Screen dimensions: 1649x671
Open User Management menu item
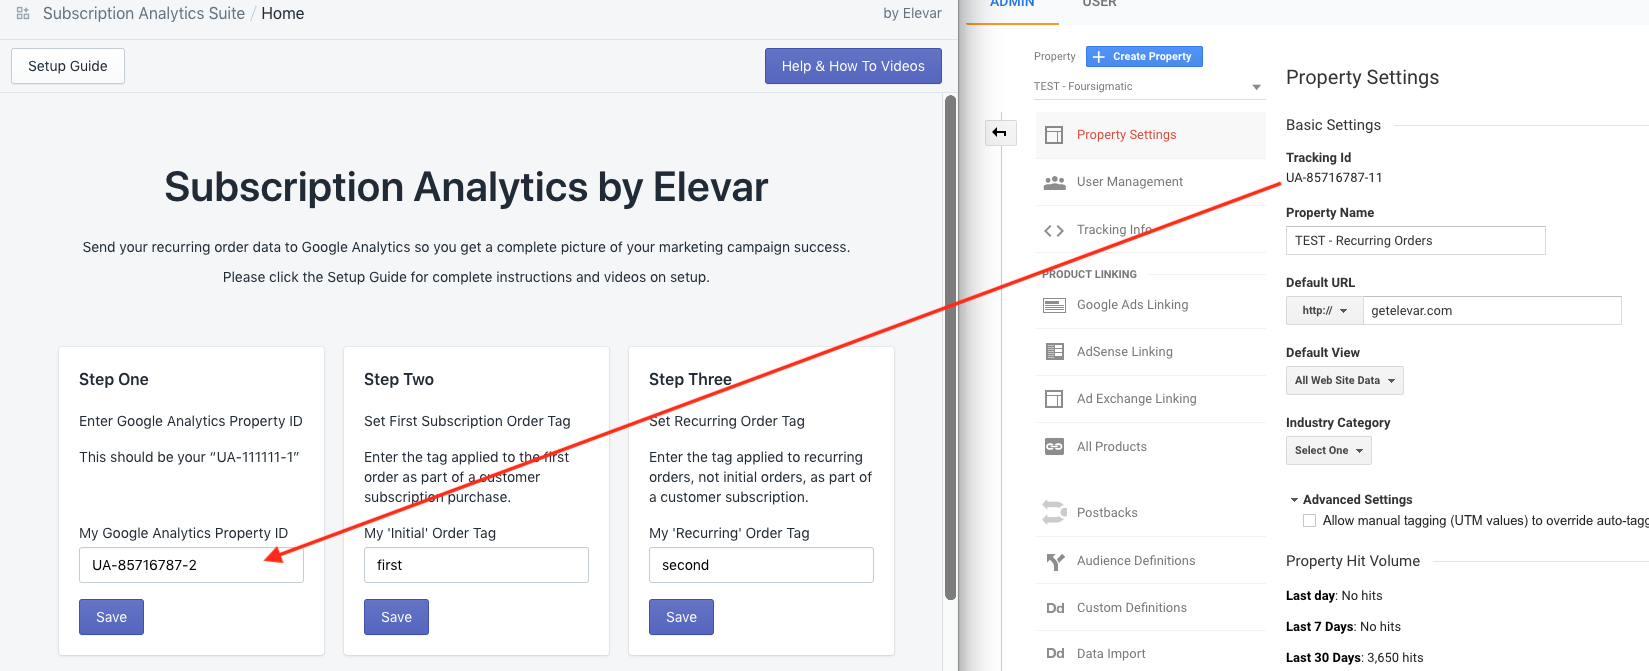pyautogui.click(x=1150, y=182)
